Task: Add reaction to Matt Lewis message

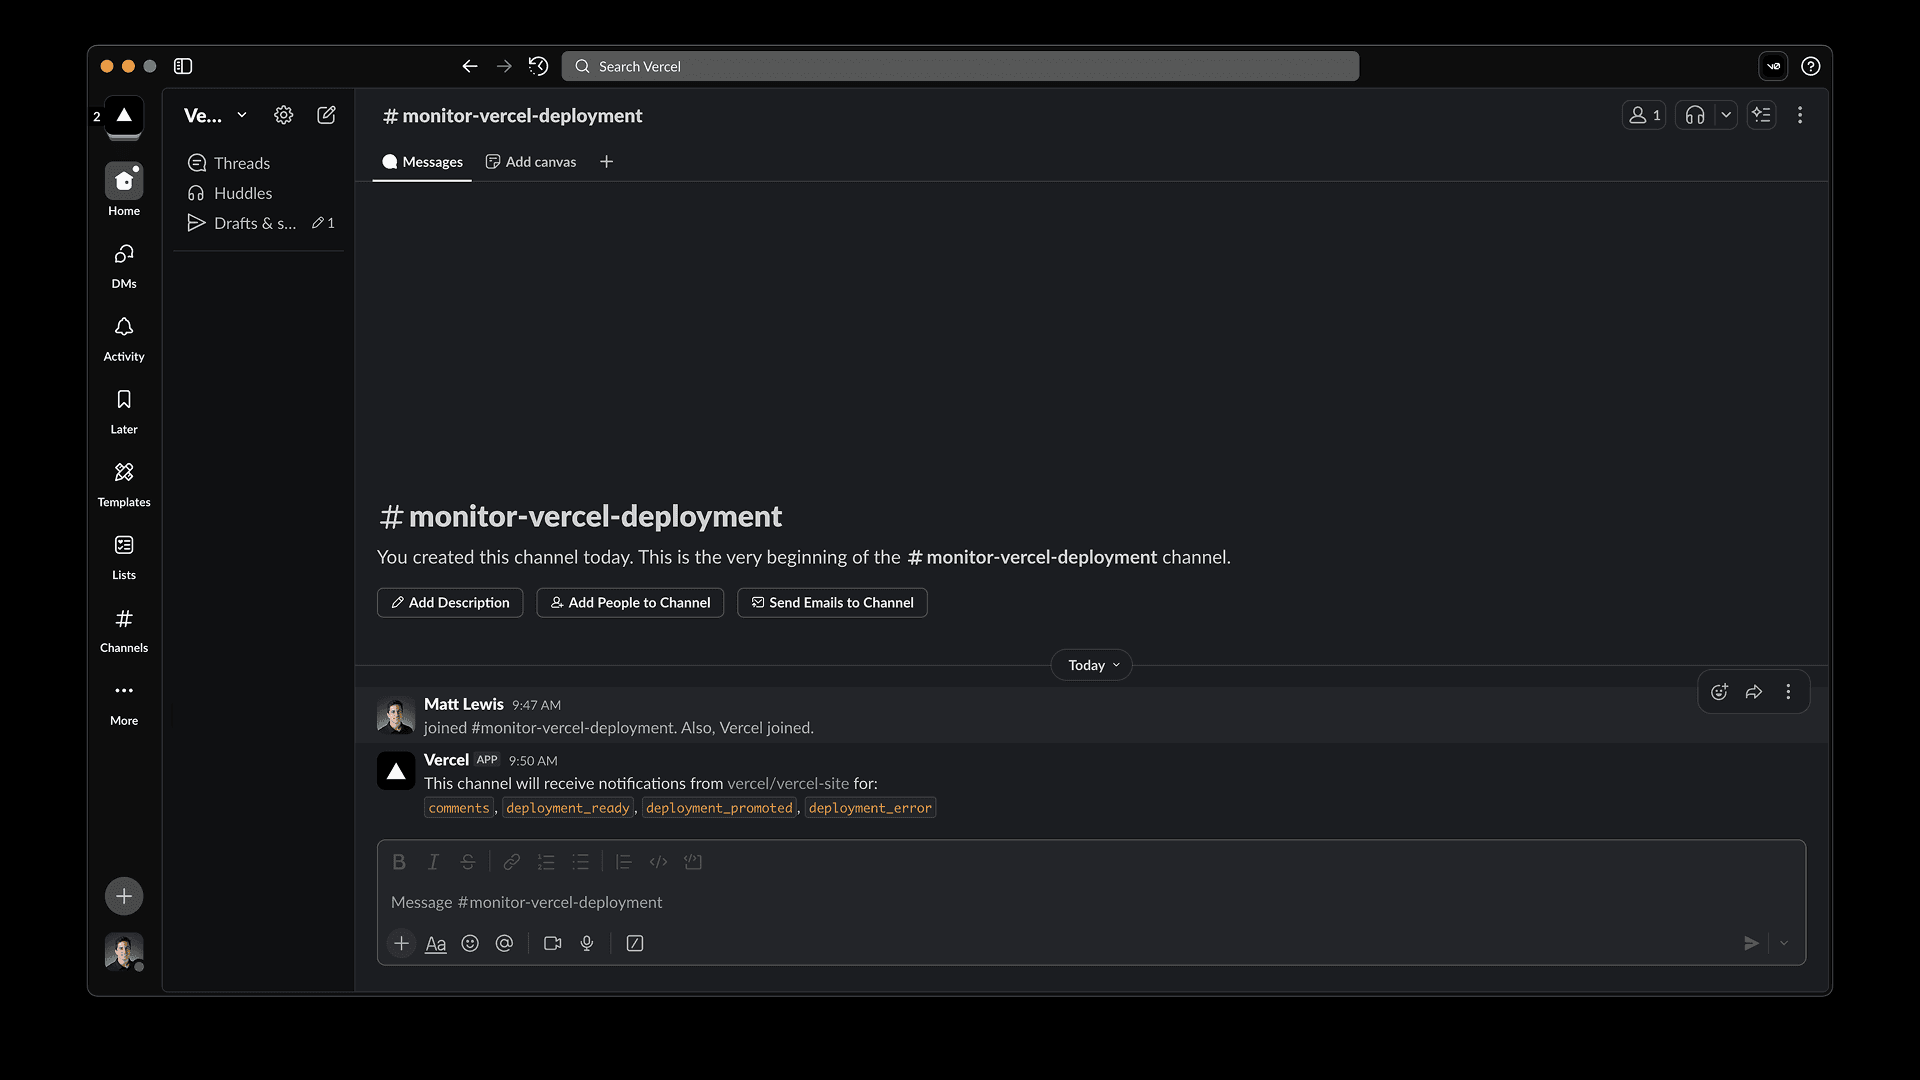Action: point(1719,692)
